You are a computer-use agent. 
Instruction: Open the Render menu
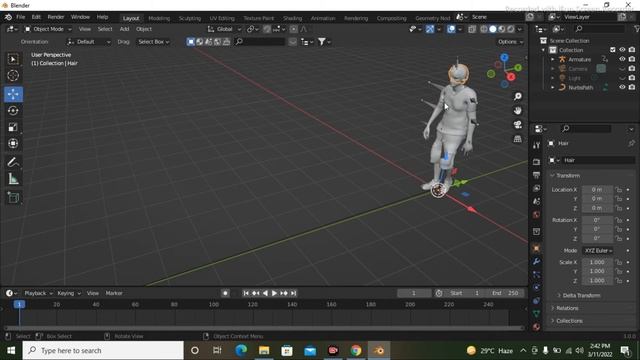56,17
